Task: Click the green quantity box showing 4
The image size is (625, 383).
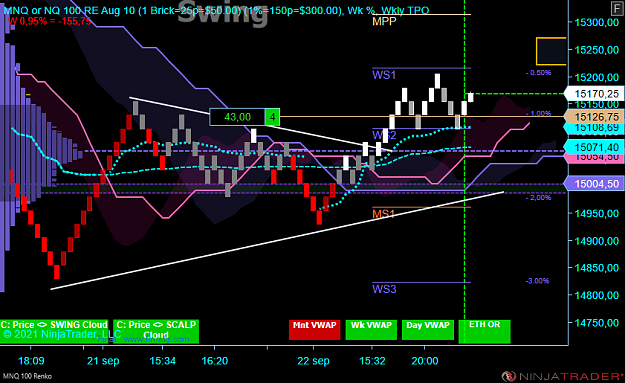Action: coord(272,117)
